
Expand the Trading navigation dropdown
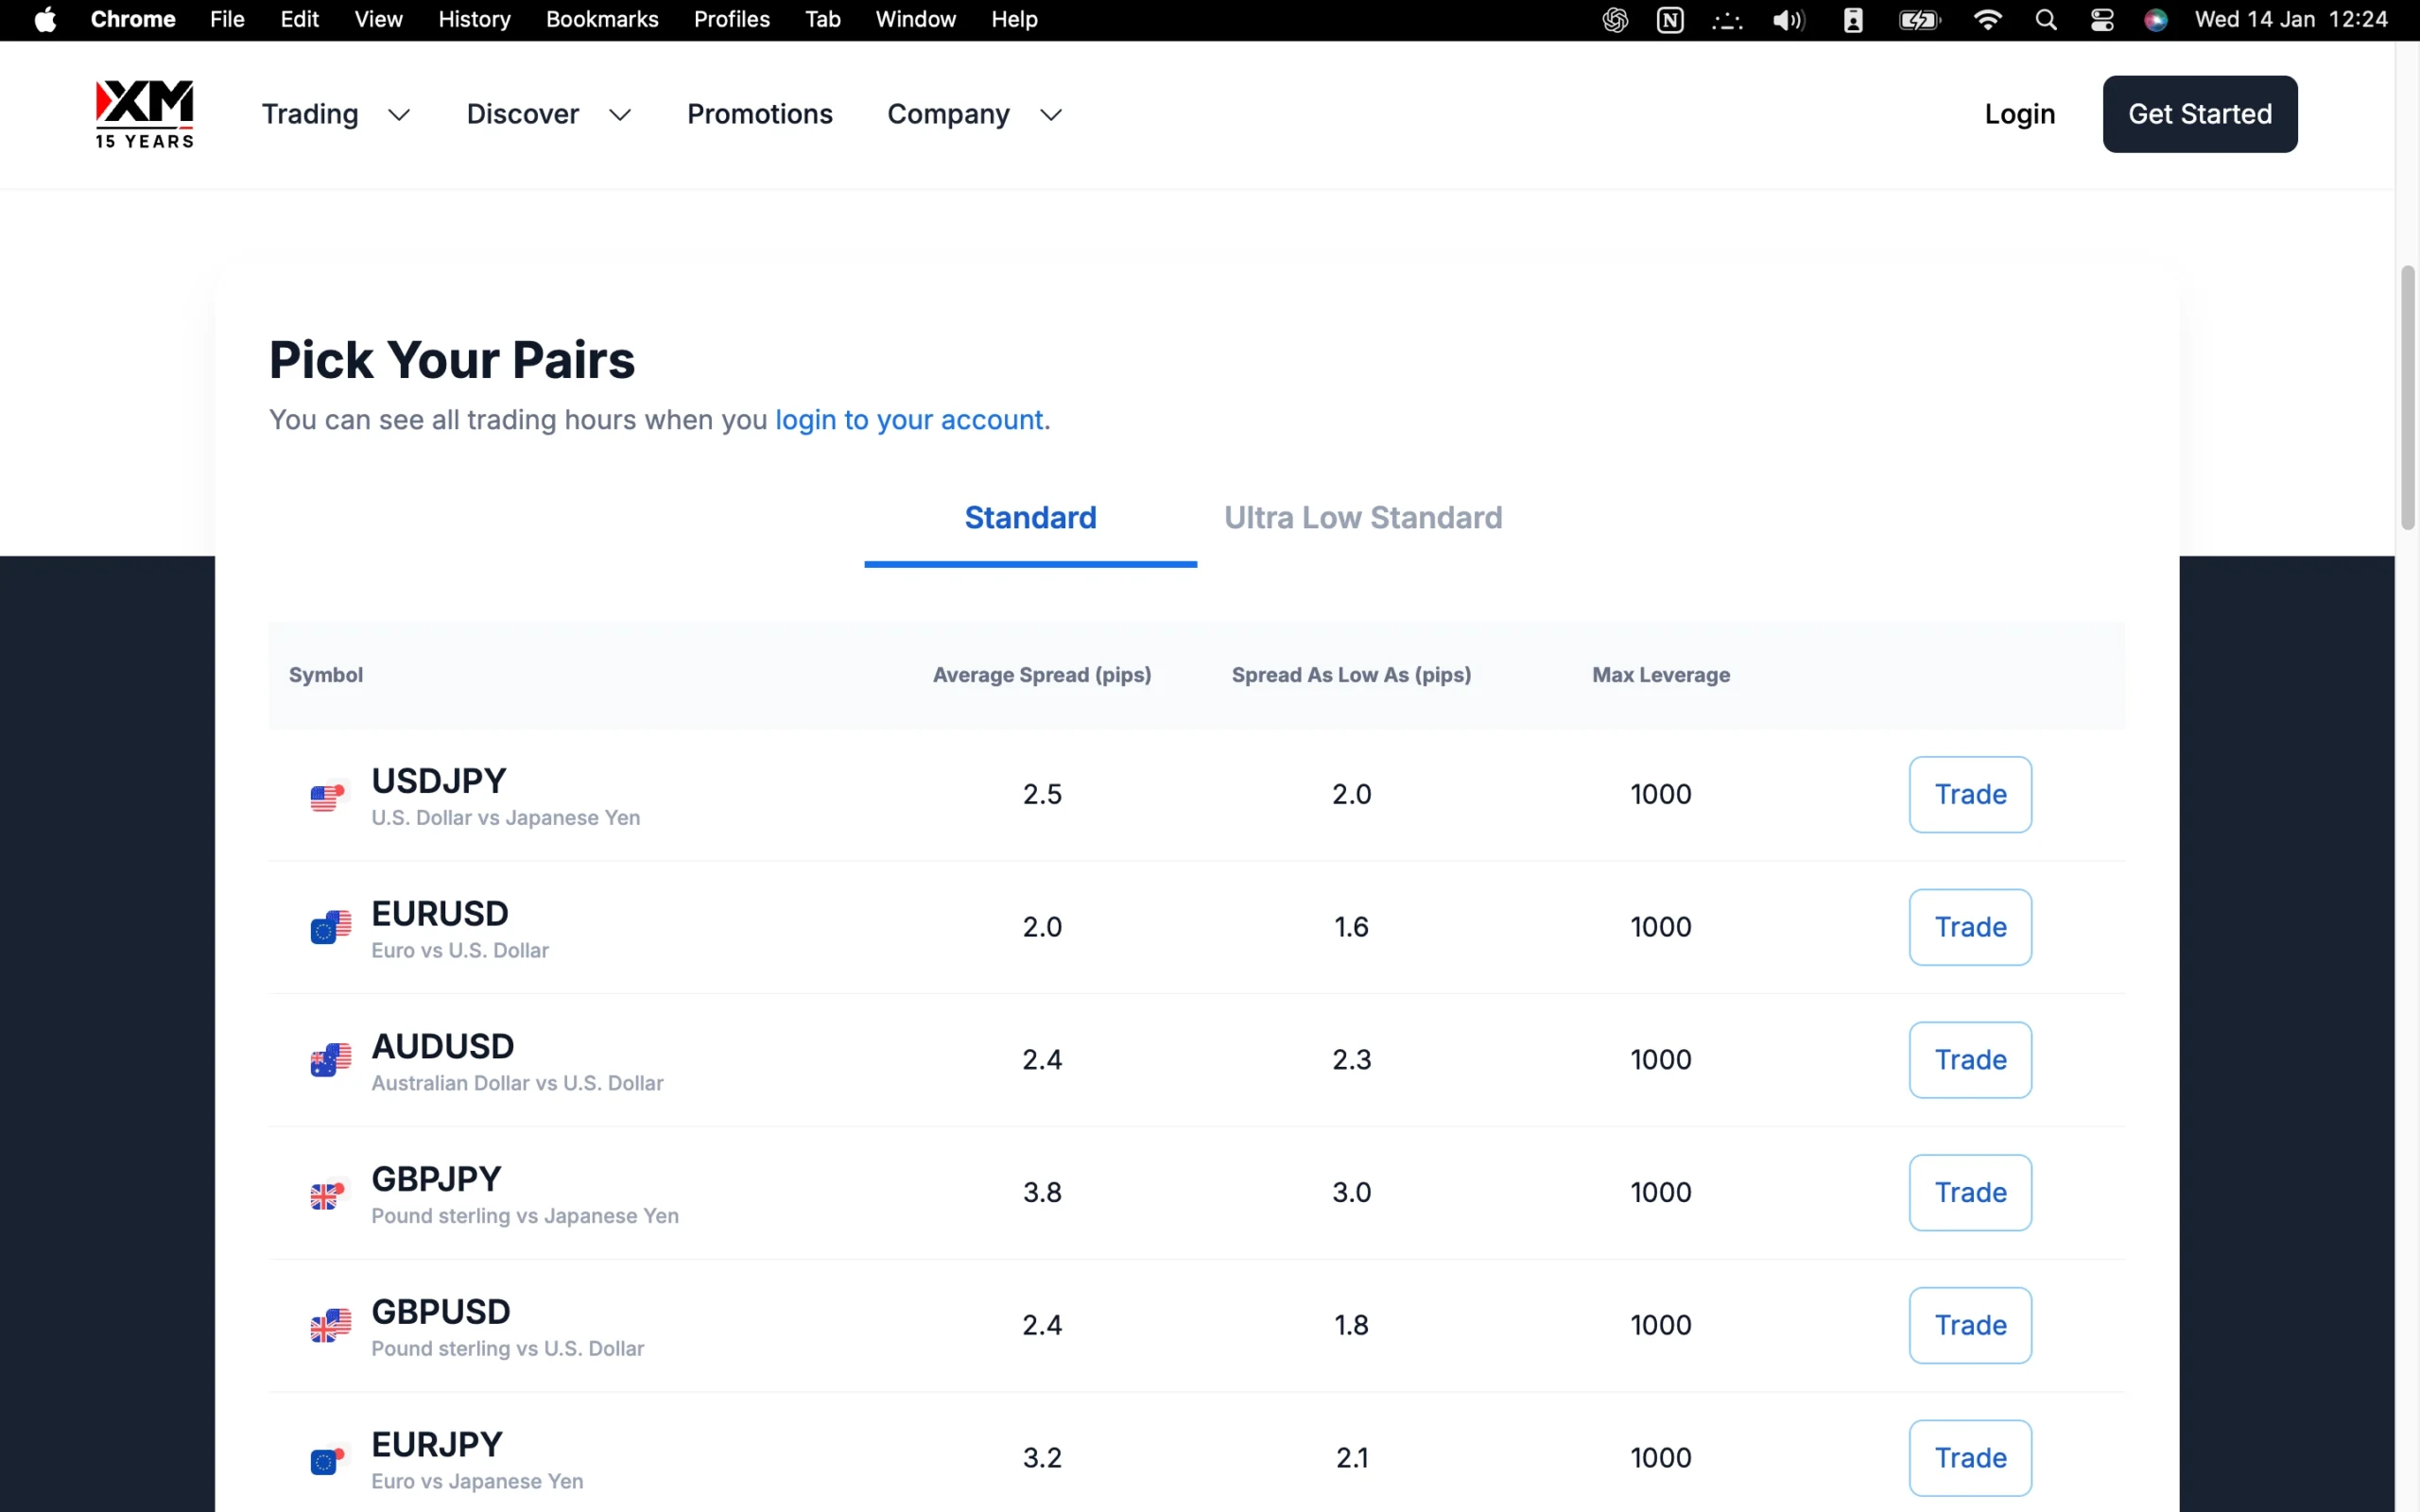point(336,115)
